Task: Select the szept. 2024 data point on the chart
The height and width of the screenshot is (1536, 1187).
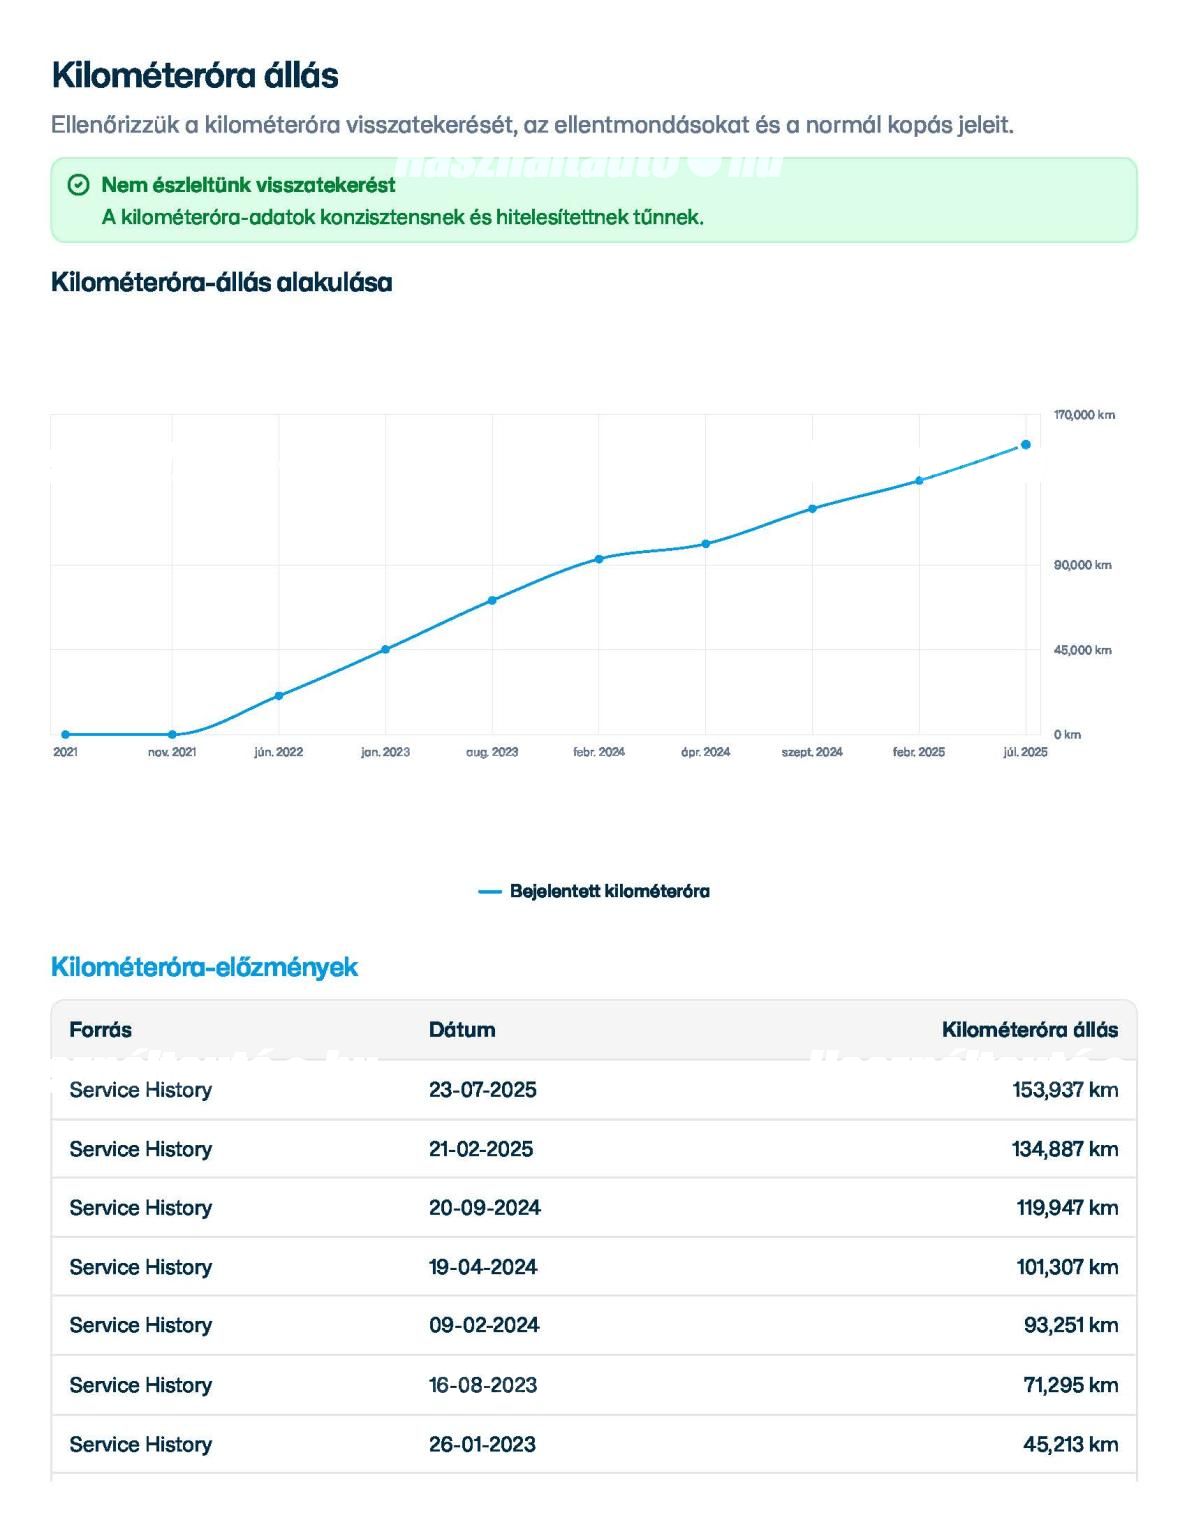Action: [812, 508]
